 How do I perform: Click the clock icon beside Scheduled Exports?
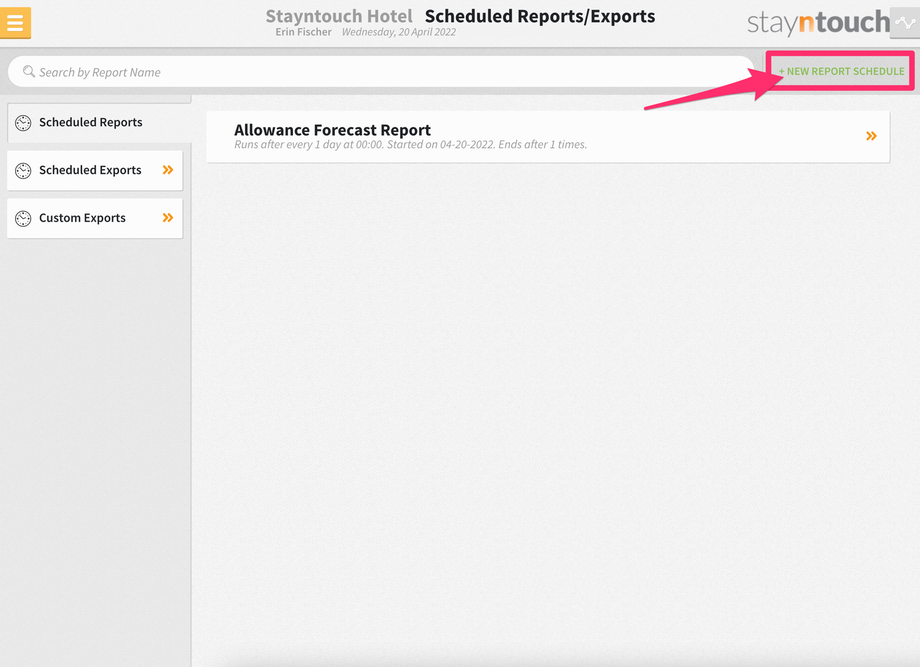pos(23,171)
